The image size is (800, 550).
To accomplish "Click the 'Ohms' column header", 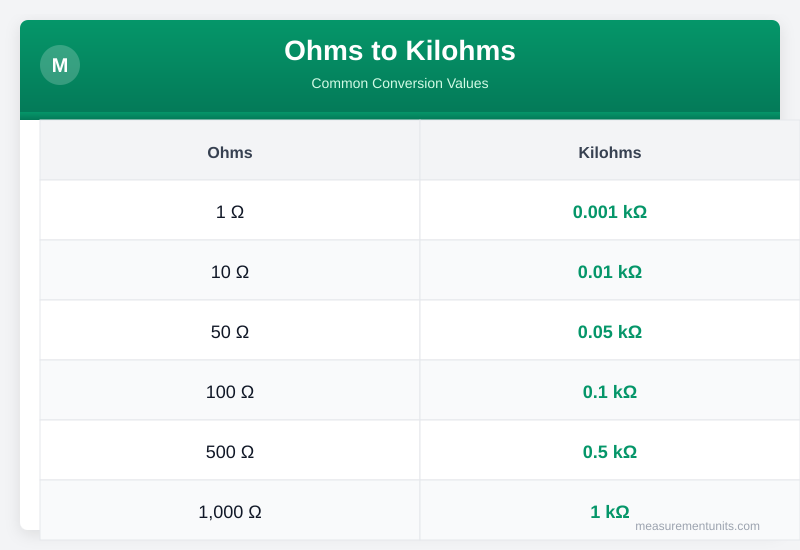I will [x=230, y=150].
